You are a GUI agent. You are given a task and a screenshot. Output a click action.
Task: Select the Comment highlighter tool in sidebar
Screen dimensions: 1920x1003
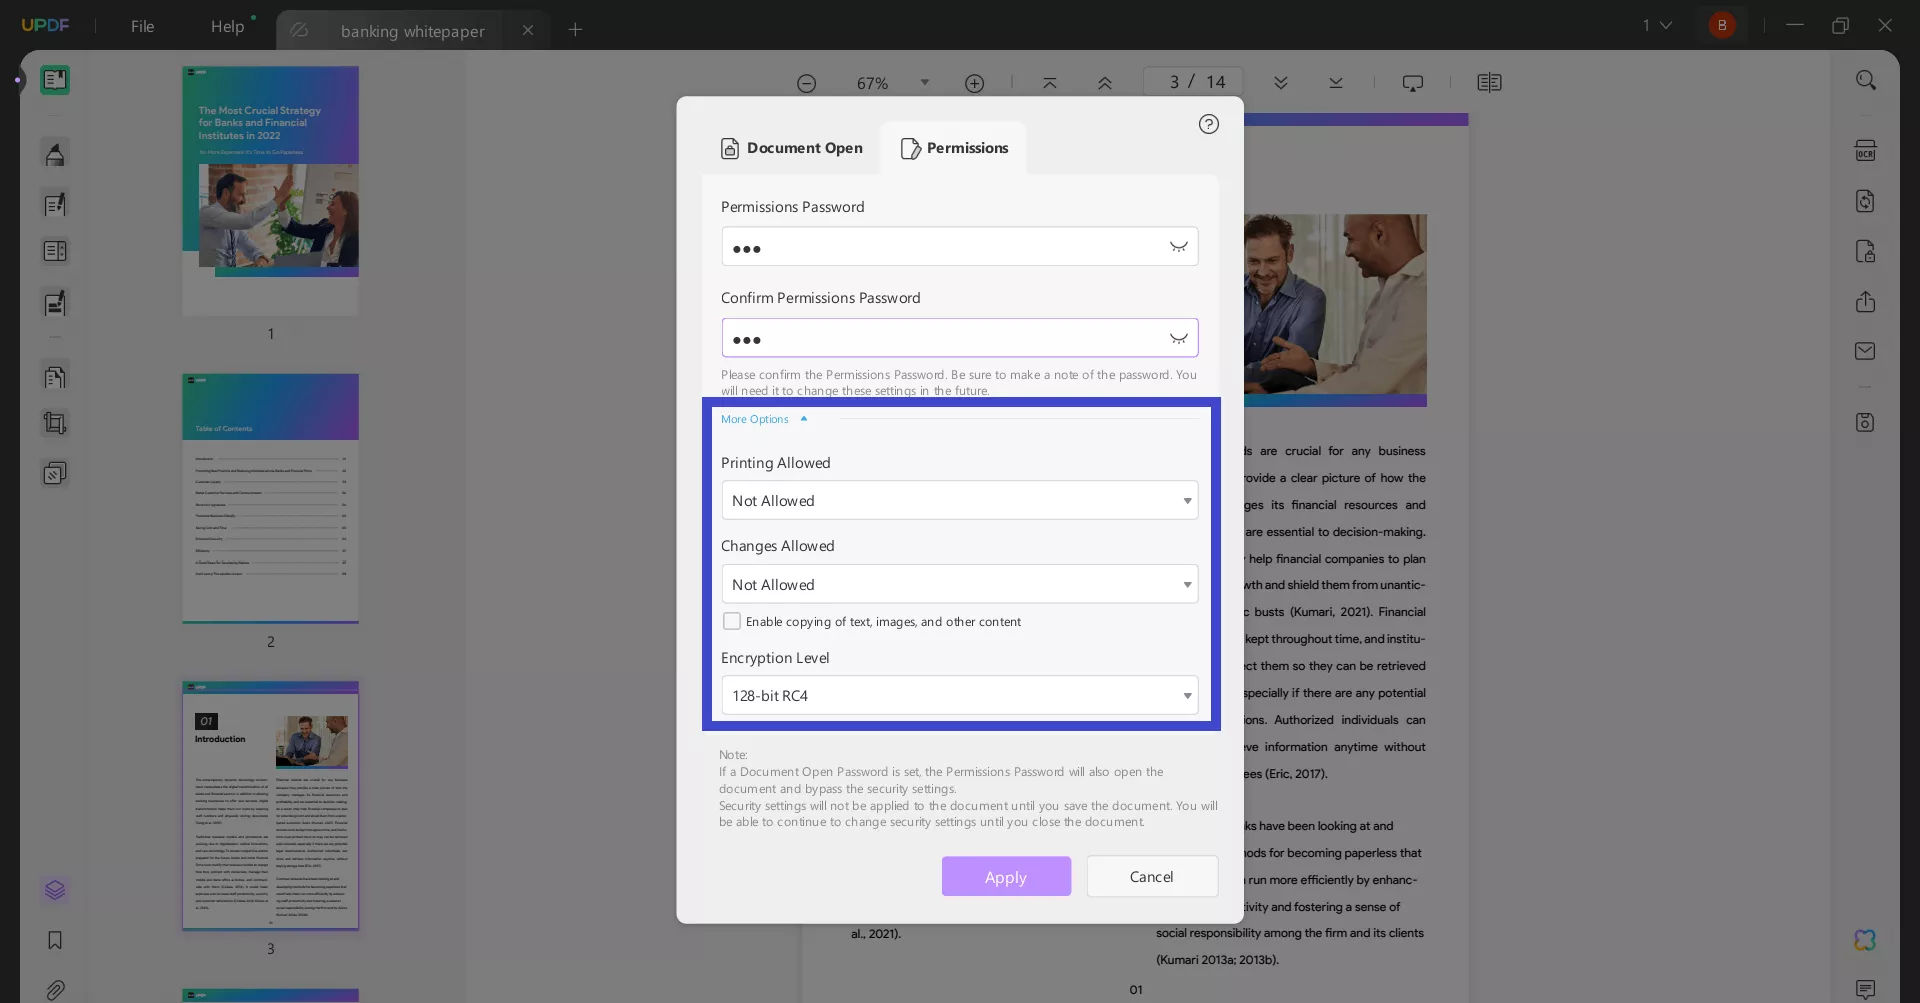(55, 154)
